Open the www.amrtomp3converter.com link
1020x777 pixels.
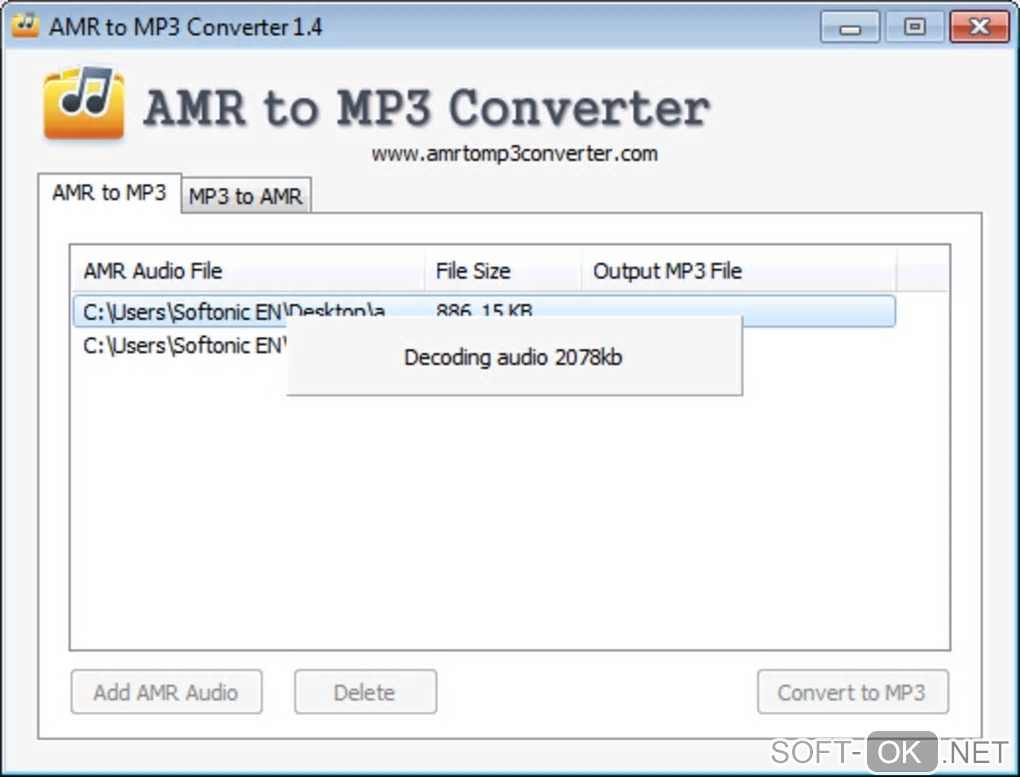coord(515,154)
